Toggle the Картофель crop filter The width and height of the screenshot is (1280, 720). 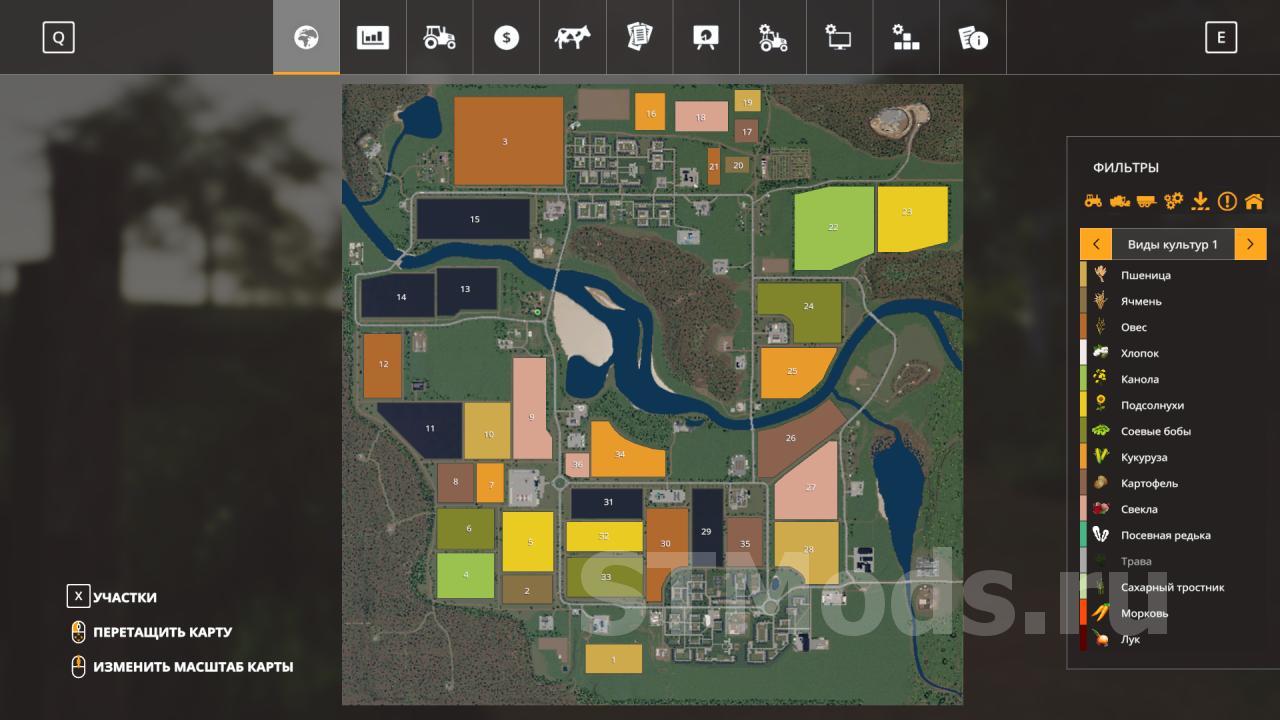(1173, 483)
